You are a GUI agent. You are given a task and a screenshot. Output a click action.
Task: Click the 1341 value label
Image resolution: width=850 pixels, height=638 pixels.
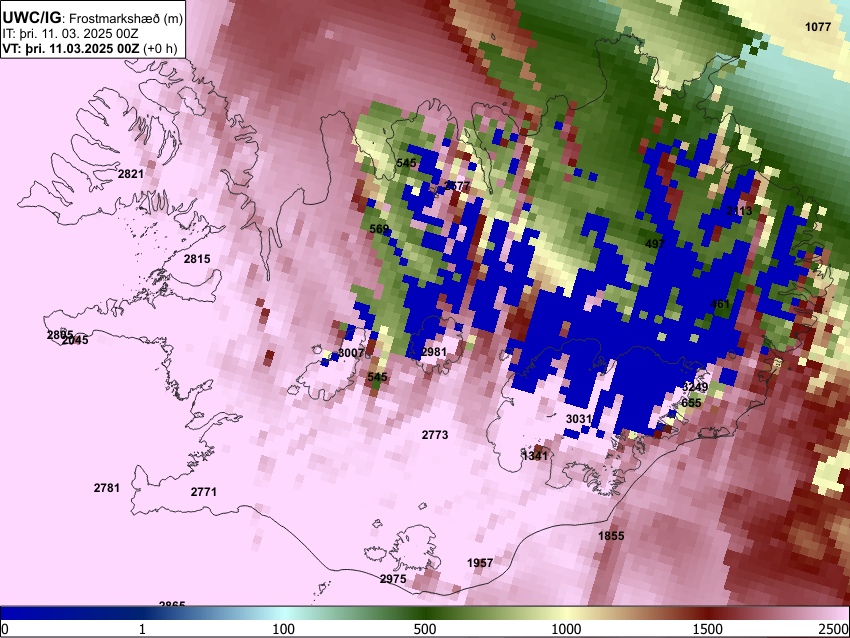pos(535,455)
